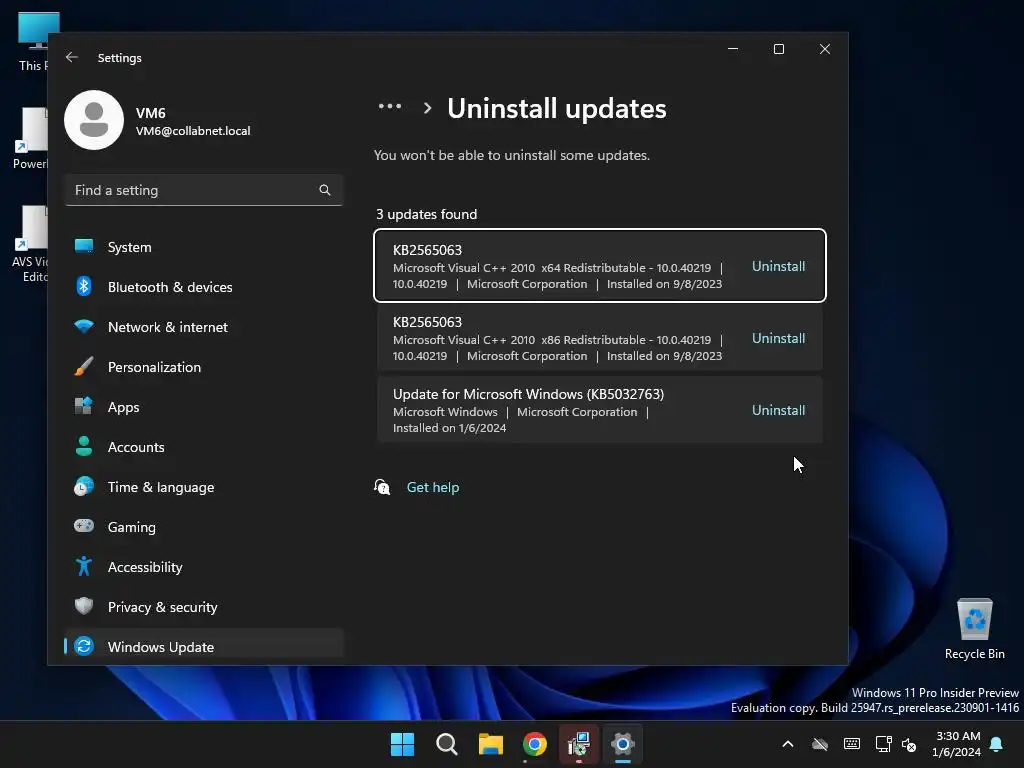The height and width of the screenshot is (768, 1024).
Task: Click the VM6@collabnet.local account email
Action: point(193,131)
